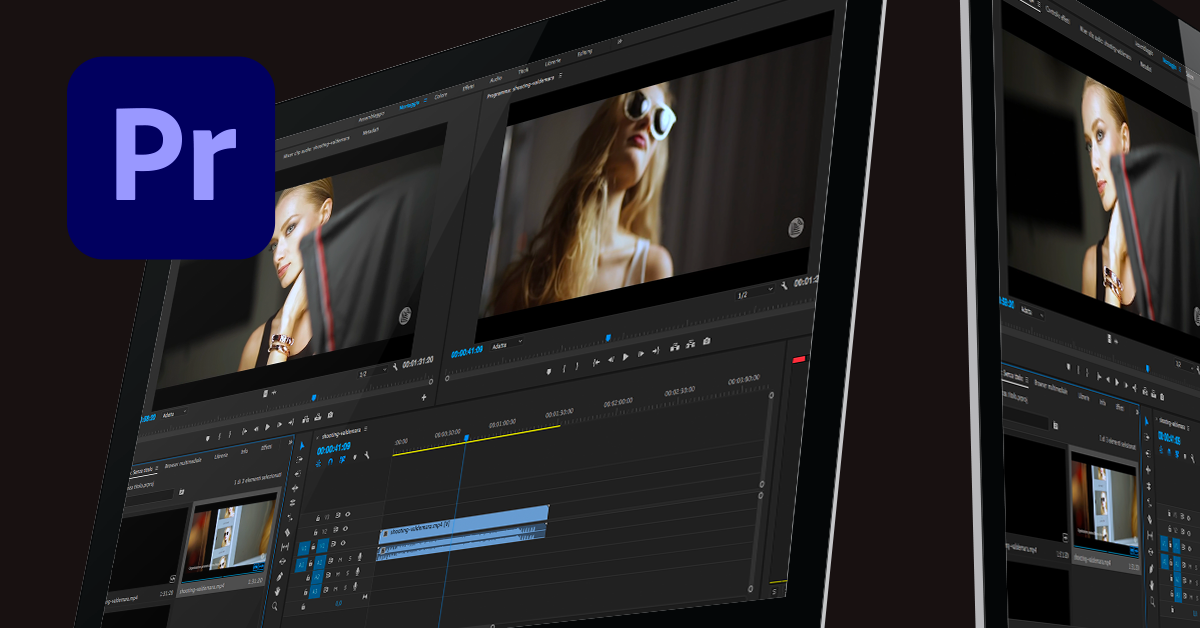
Task: Step back one frame in Program Monitor
Action: tap(611, 360)
